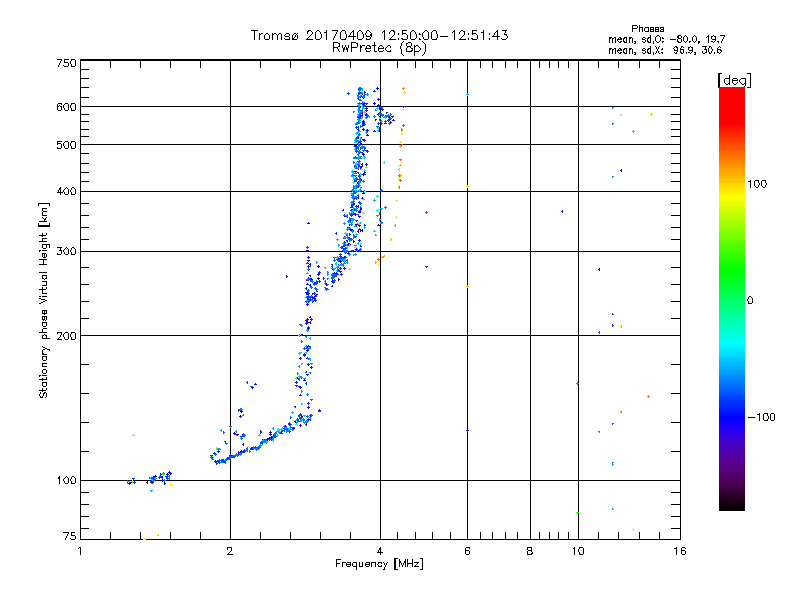Click the x-axis tick label "10"

(x=578, y=551)
